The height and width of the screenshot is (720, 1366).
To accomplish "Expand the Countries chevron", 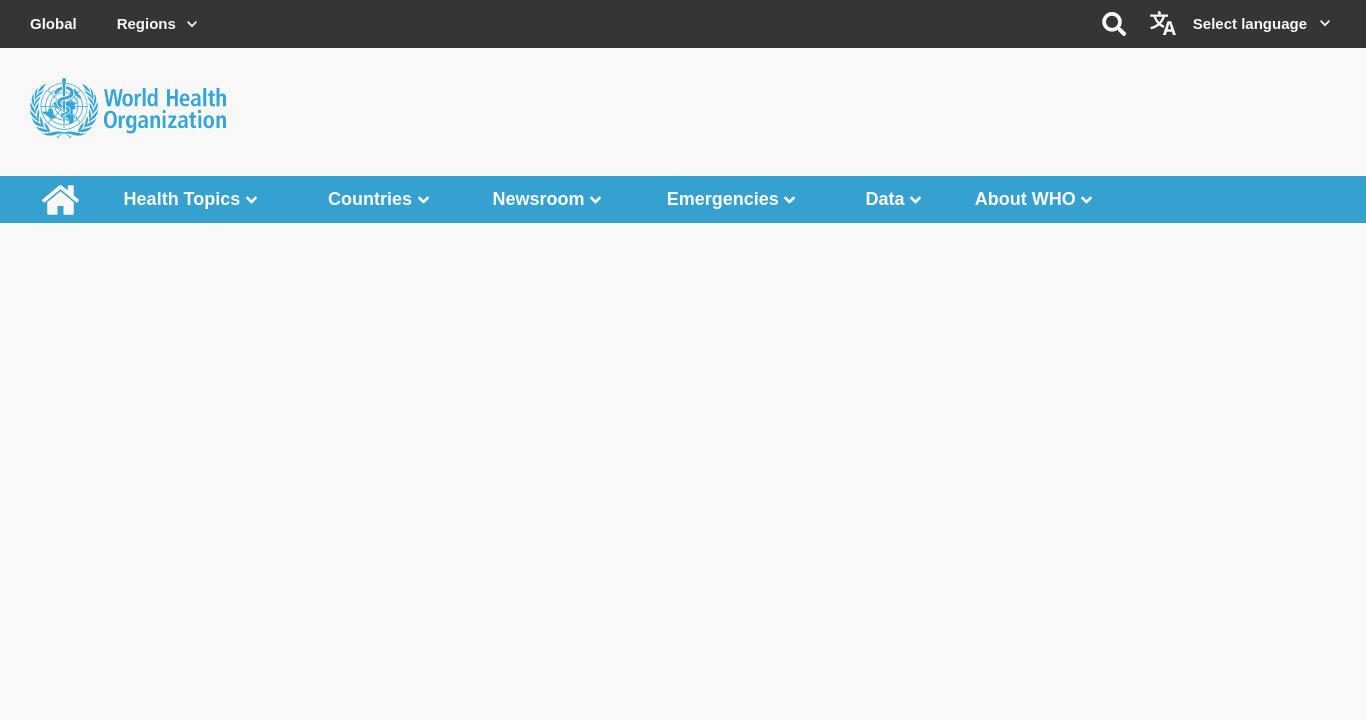I will [423, 200].
